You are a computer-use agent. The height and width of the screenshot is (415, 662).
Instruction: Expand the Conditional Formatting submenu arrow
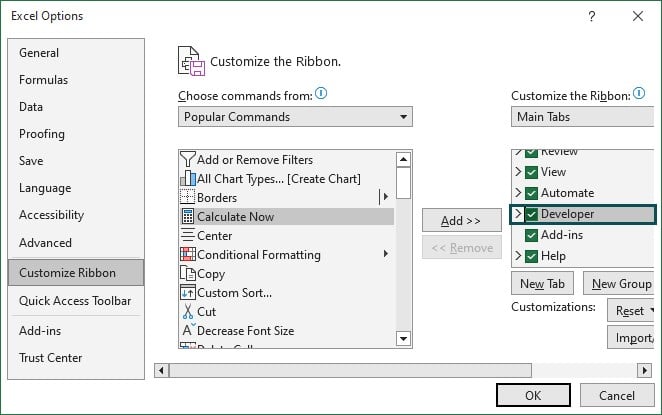(x=385, y=254)
